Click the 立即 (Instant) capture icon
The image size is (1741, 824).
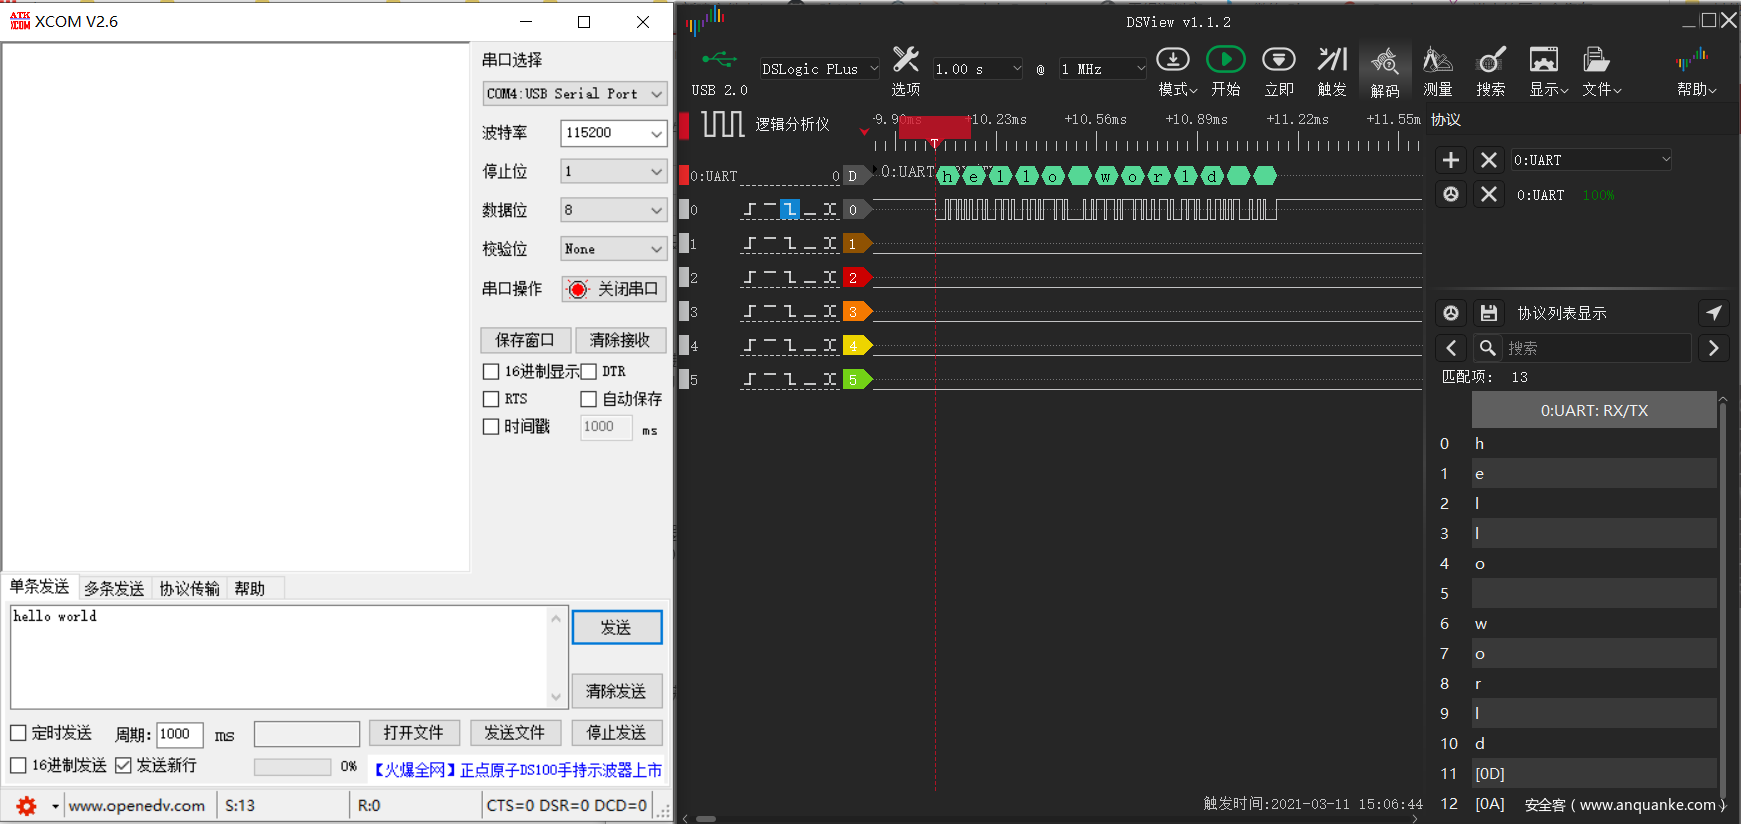[x=1278, y=61]
